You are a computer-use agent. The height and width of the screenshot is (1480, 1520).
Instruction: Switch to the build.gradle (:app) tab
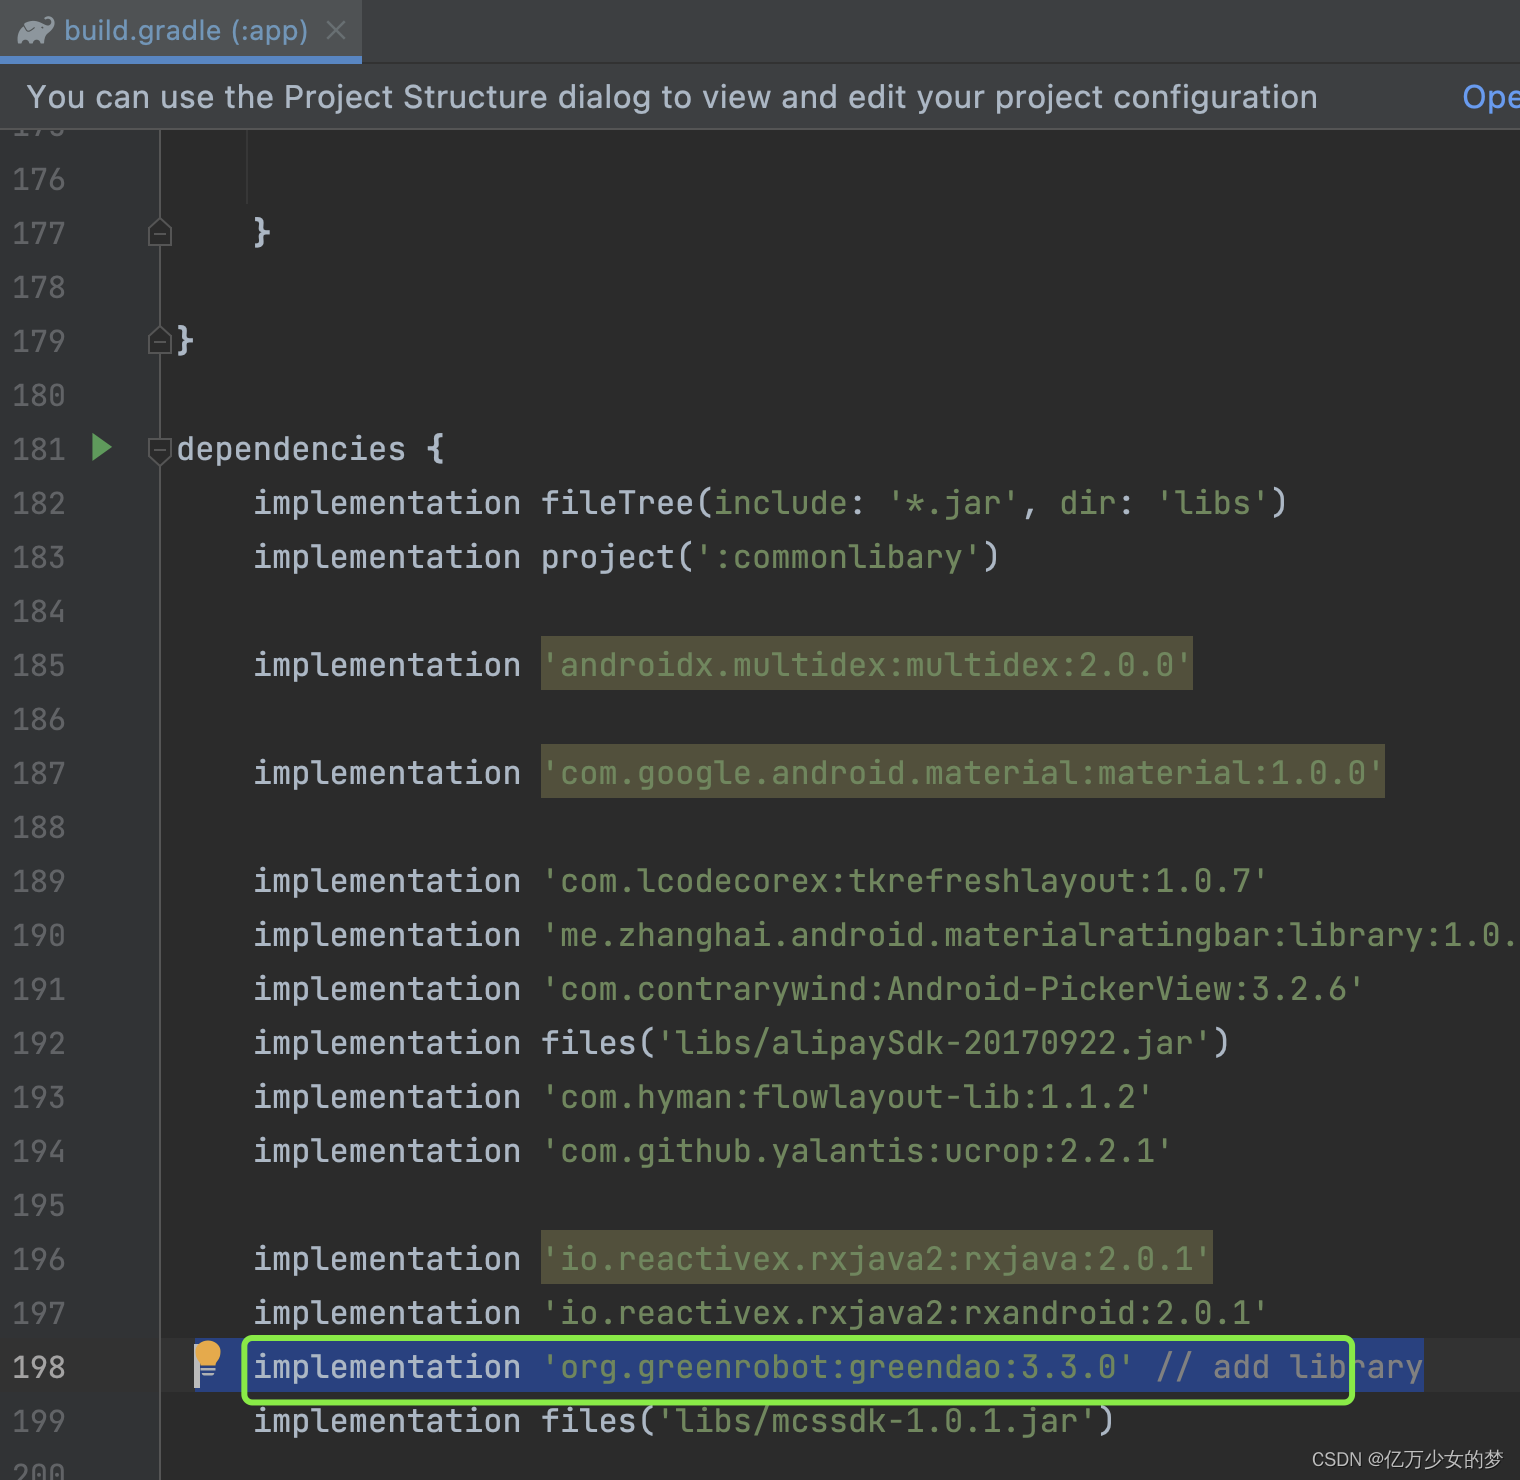coord(185,30)
